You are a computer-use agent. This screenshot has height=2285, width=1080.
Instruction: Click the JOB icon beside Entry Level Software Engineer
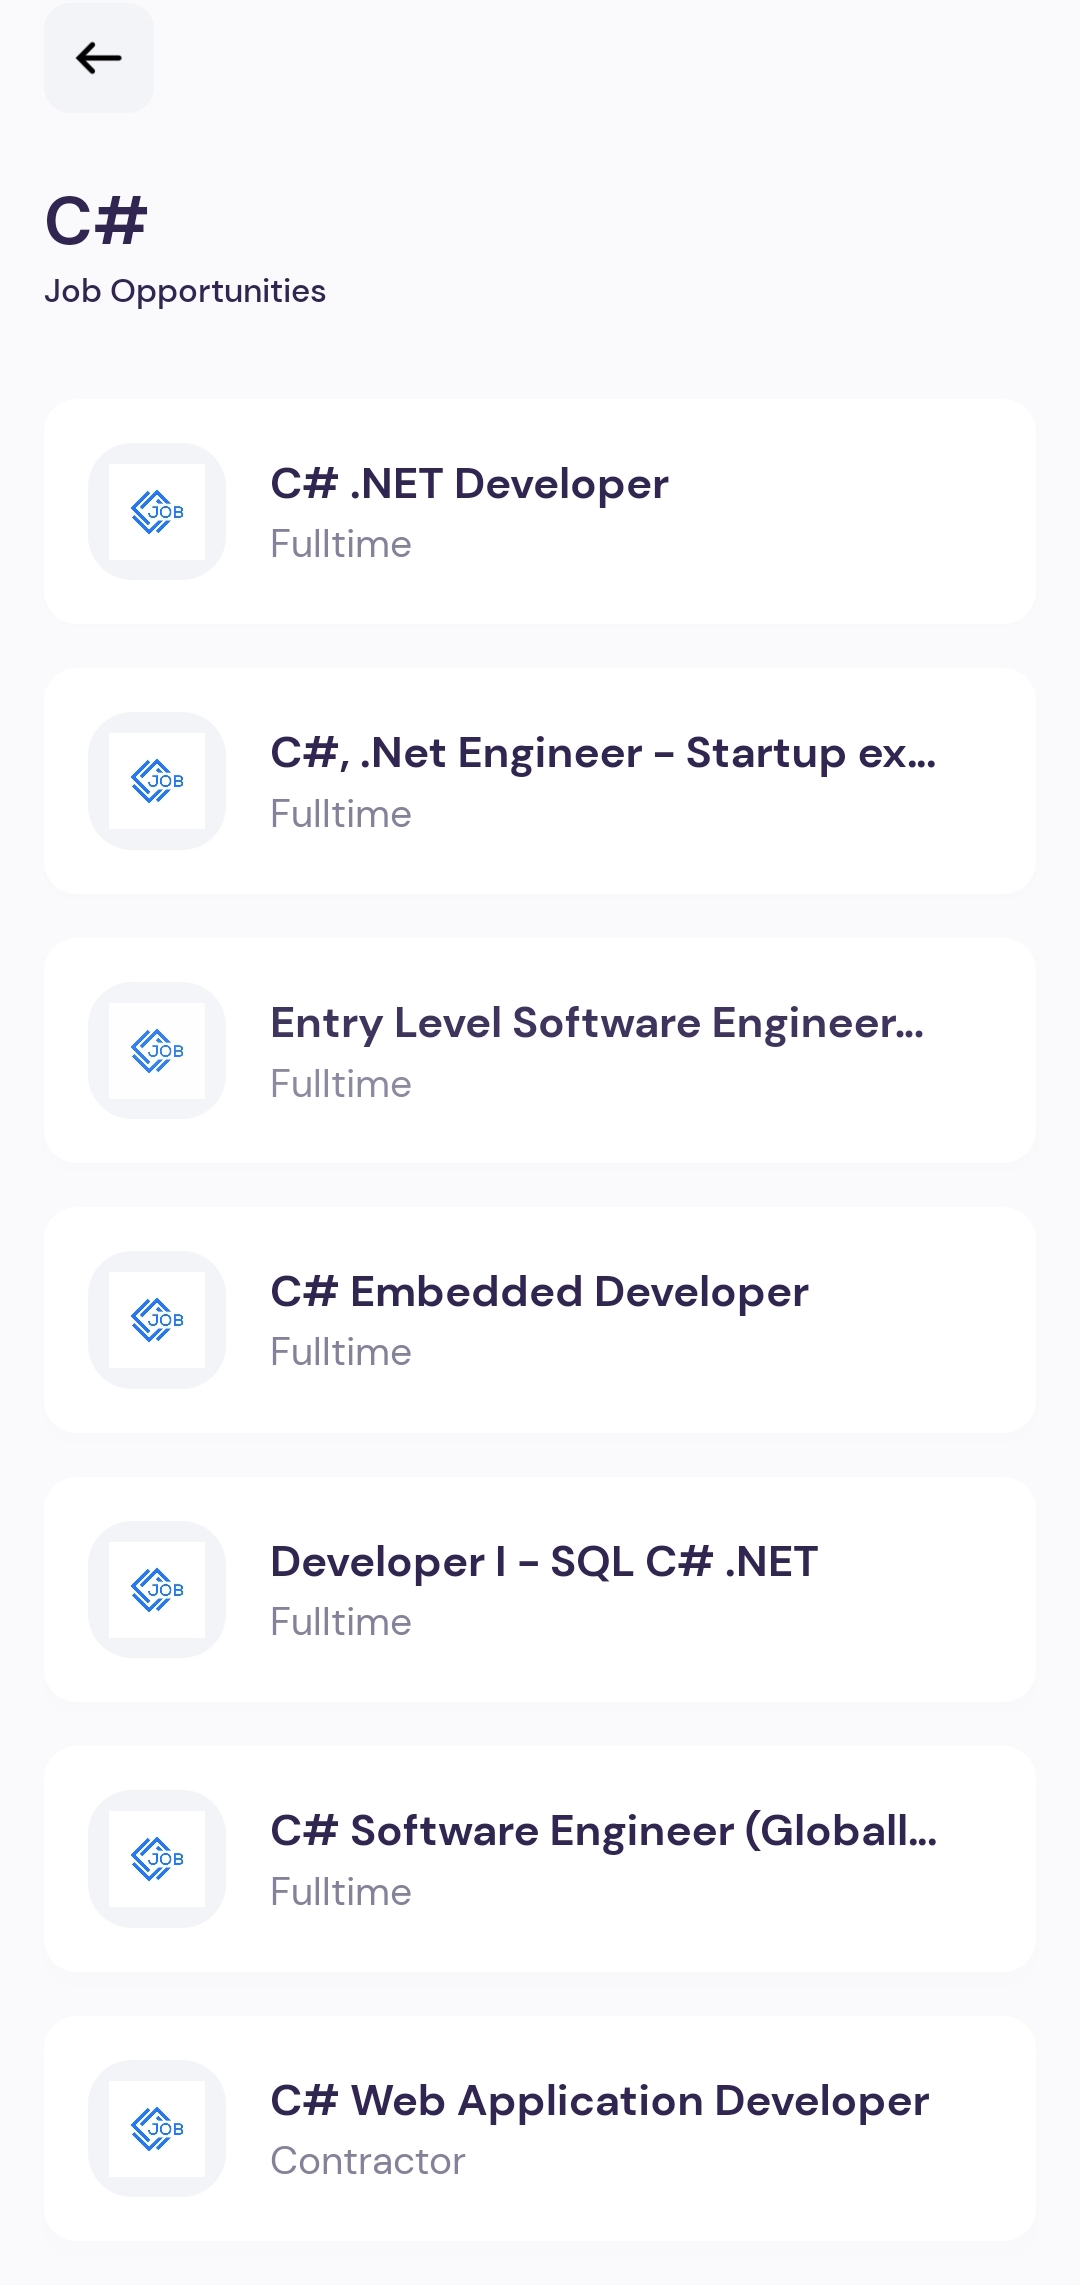click(157, 1051)
